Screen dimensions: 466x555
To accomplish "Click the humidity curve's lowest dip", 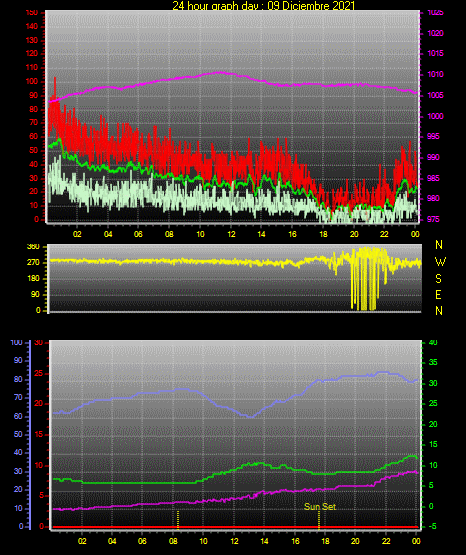I will point(251,417).
